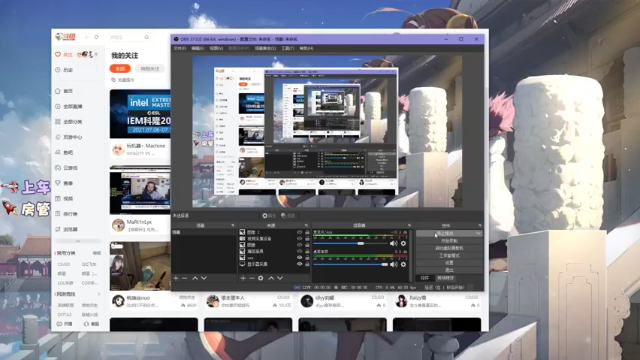Collapse the Douyu sidebar chevron
Image resolution: width=640 pixels, height=360 pixels.
[78, 241]
